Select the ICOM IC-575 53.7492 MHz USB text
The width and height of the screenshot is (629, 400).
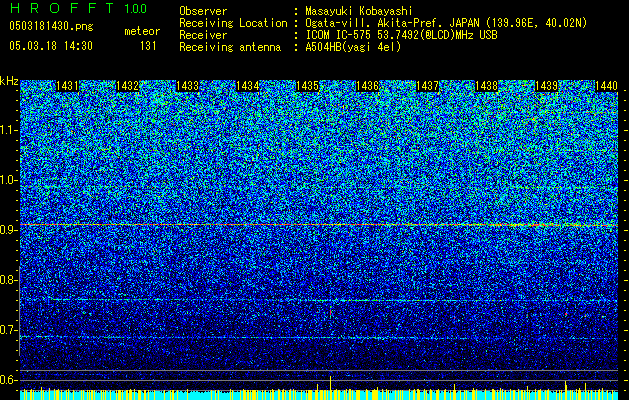[x=401, y=35]
